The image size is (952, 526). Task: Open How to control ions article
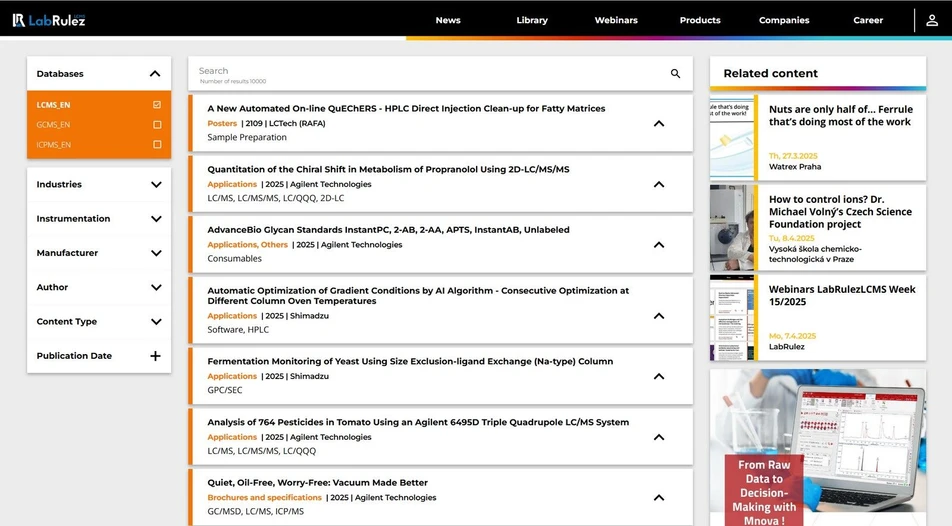pos(840,212)
